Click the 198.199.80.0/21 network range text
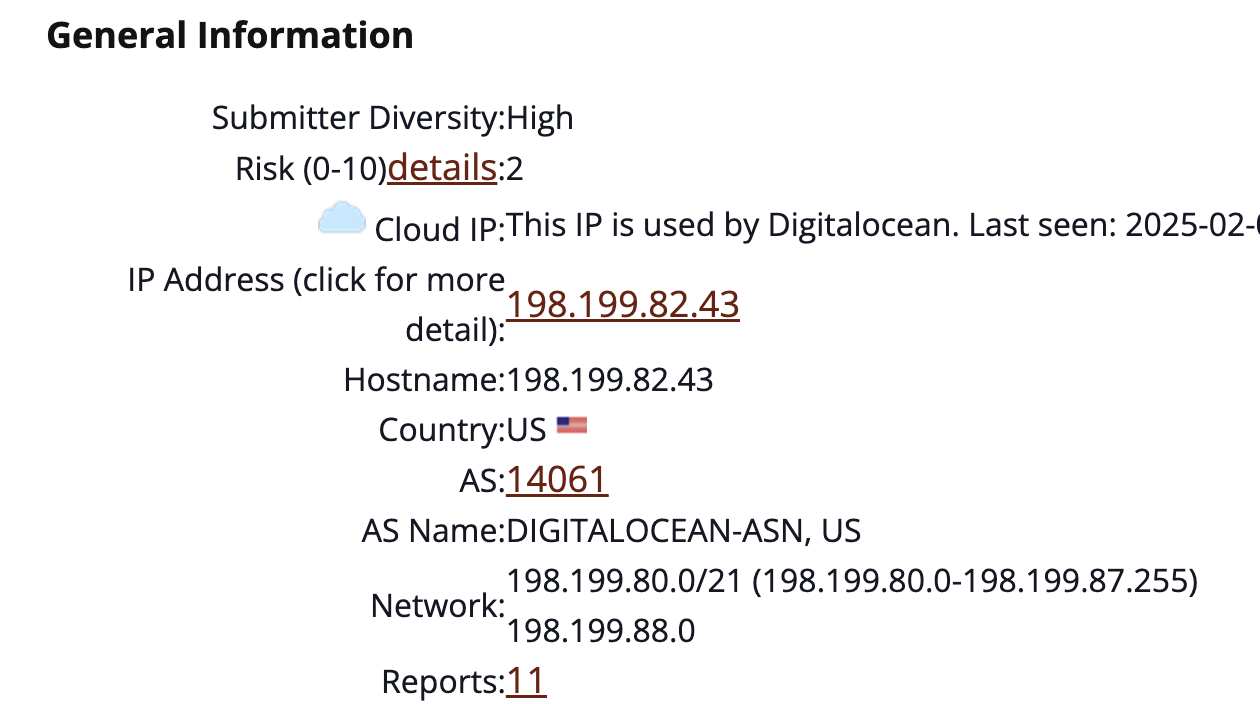The height and width of the screenshot is (704, 1260). [x=852, y=581]
